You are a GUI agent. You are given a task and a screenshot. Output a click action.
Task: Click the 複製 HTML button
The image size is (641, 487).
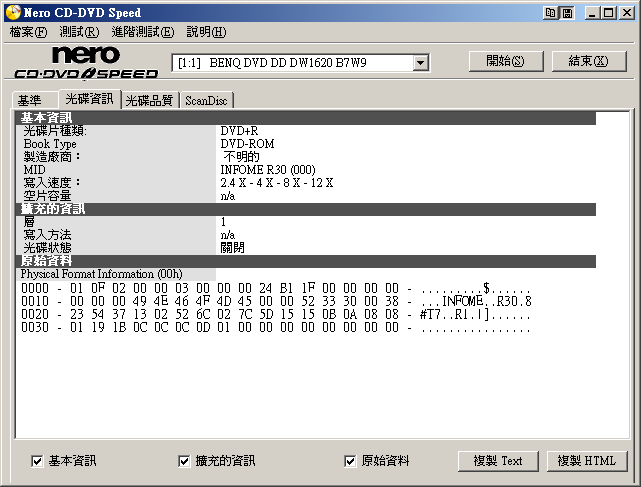click(587, 461)
